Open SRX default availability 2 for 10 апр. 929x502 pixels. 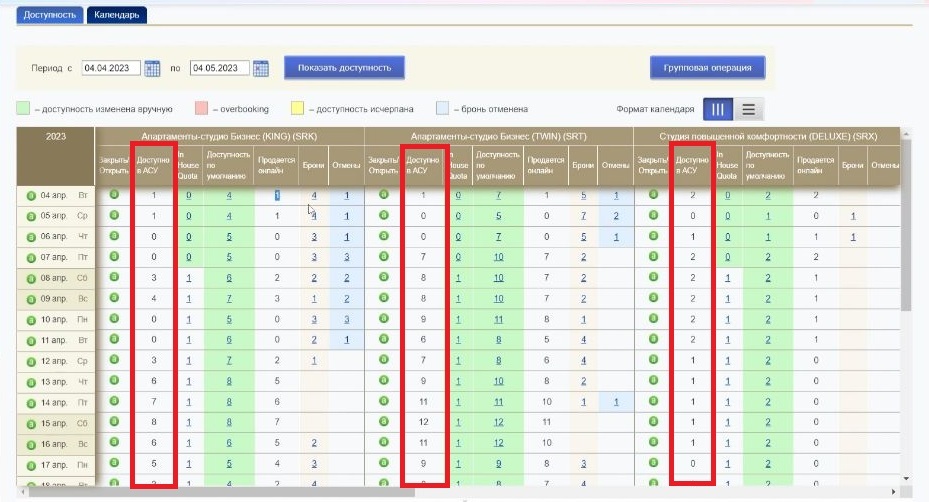click(768, 319)
